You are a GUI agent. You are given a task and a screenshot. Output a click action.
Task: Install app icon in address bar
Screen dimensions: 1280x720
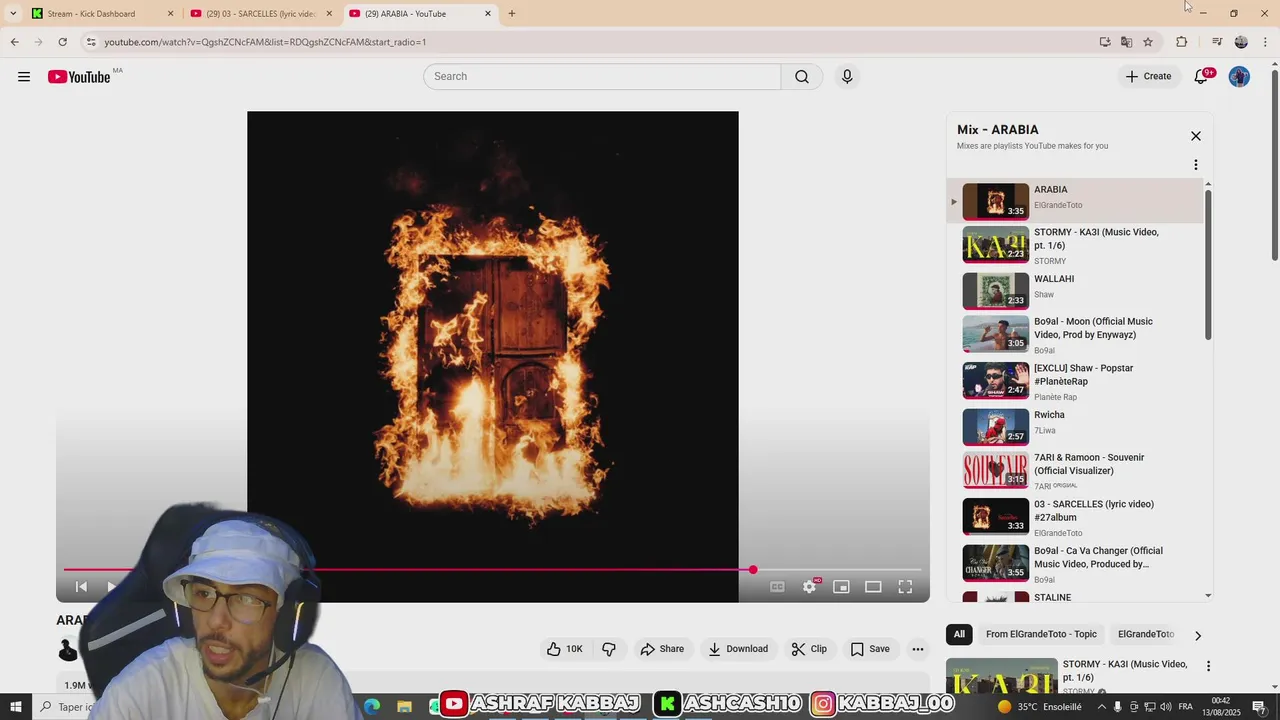(1105, 42)
